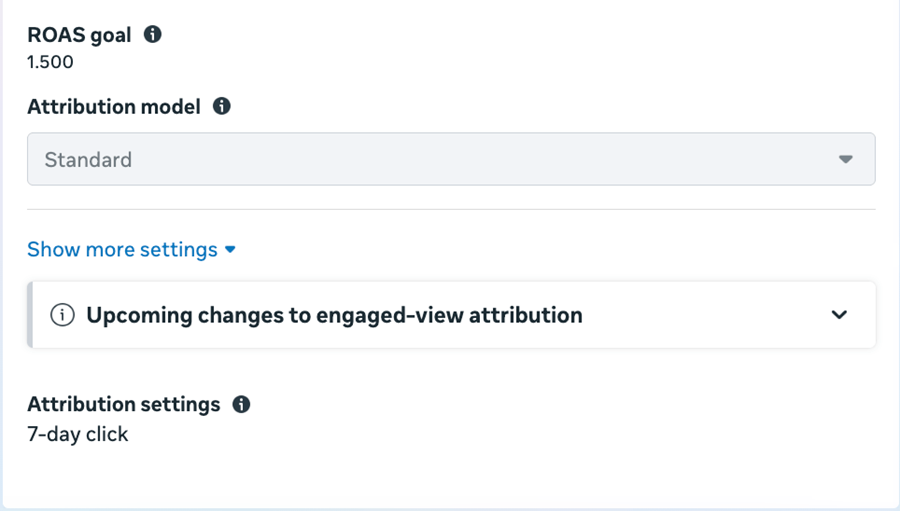
Task: Click the Attribution settings label text
Action: [x=123, y=404]
